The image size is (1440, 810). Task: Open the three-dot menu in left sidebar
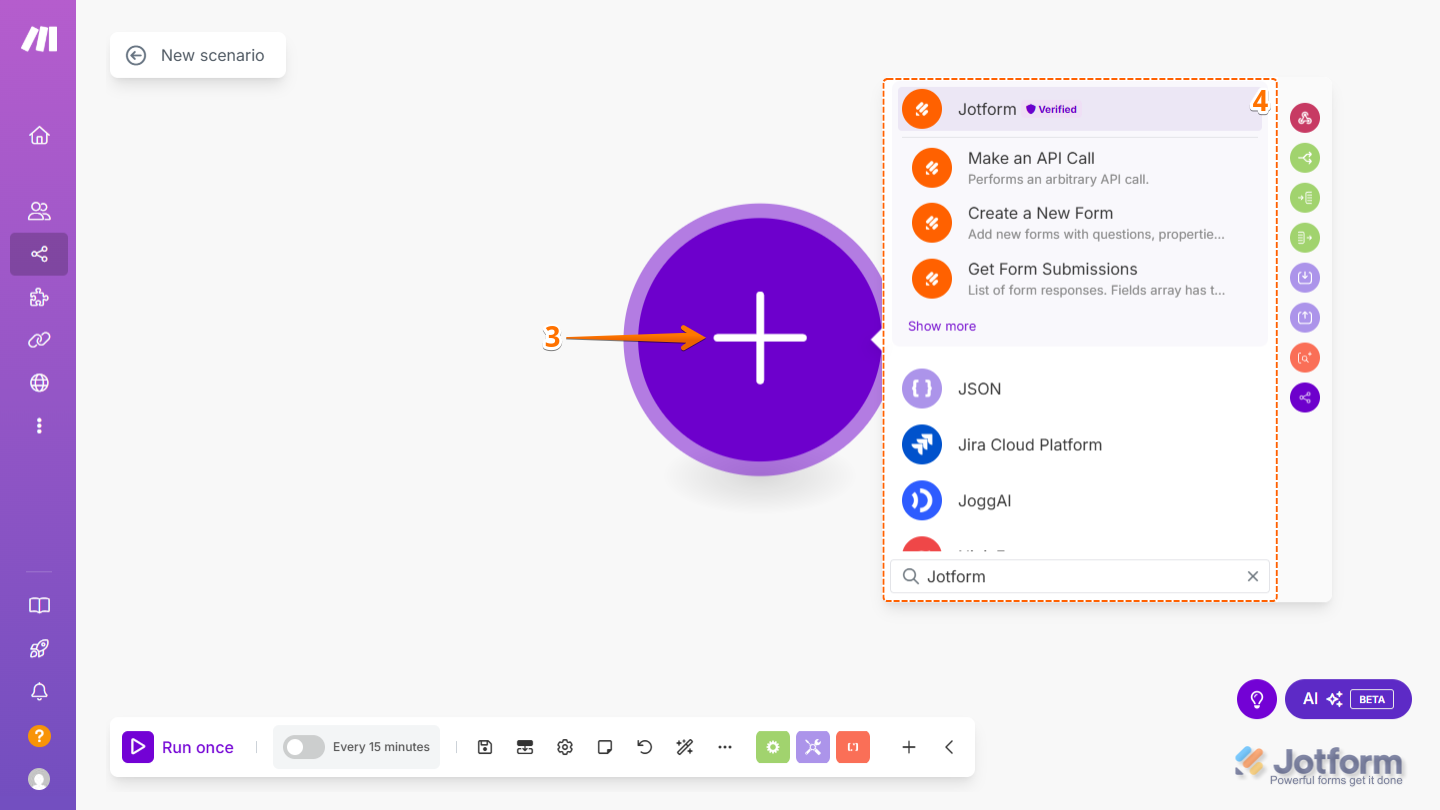click(39, 425)
